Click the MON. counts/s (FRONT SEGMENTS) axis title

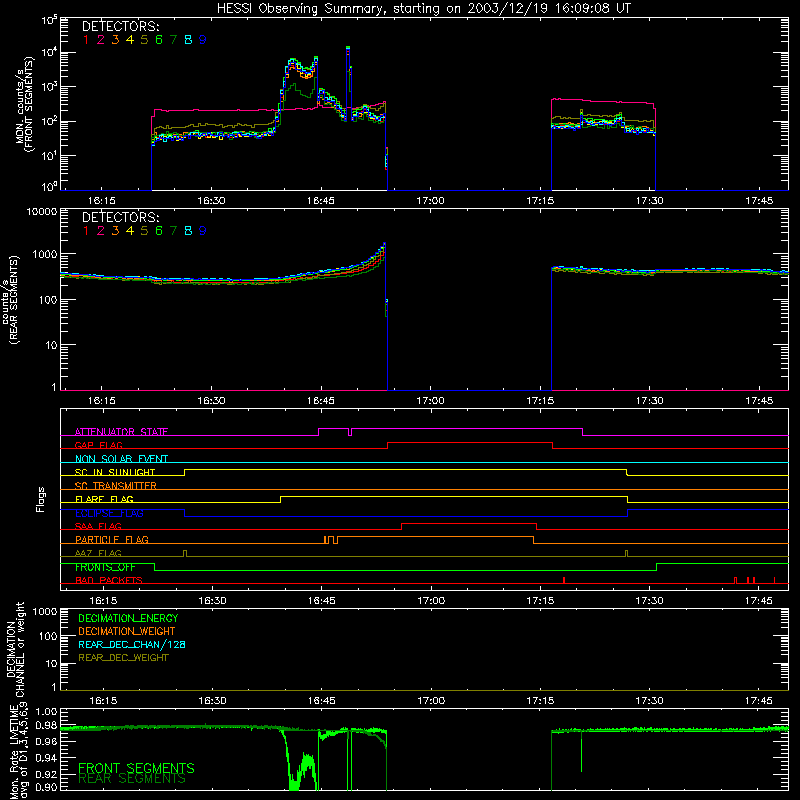pyautogui.click(x=24, y=105)
